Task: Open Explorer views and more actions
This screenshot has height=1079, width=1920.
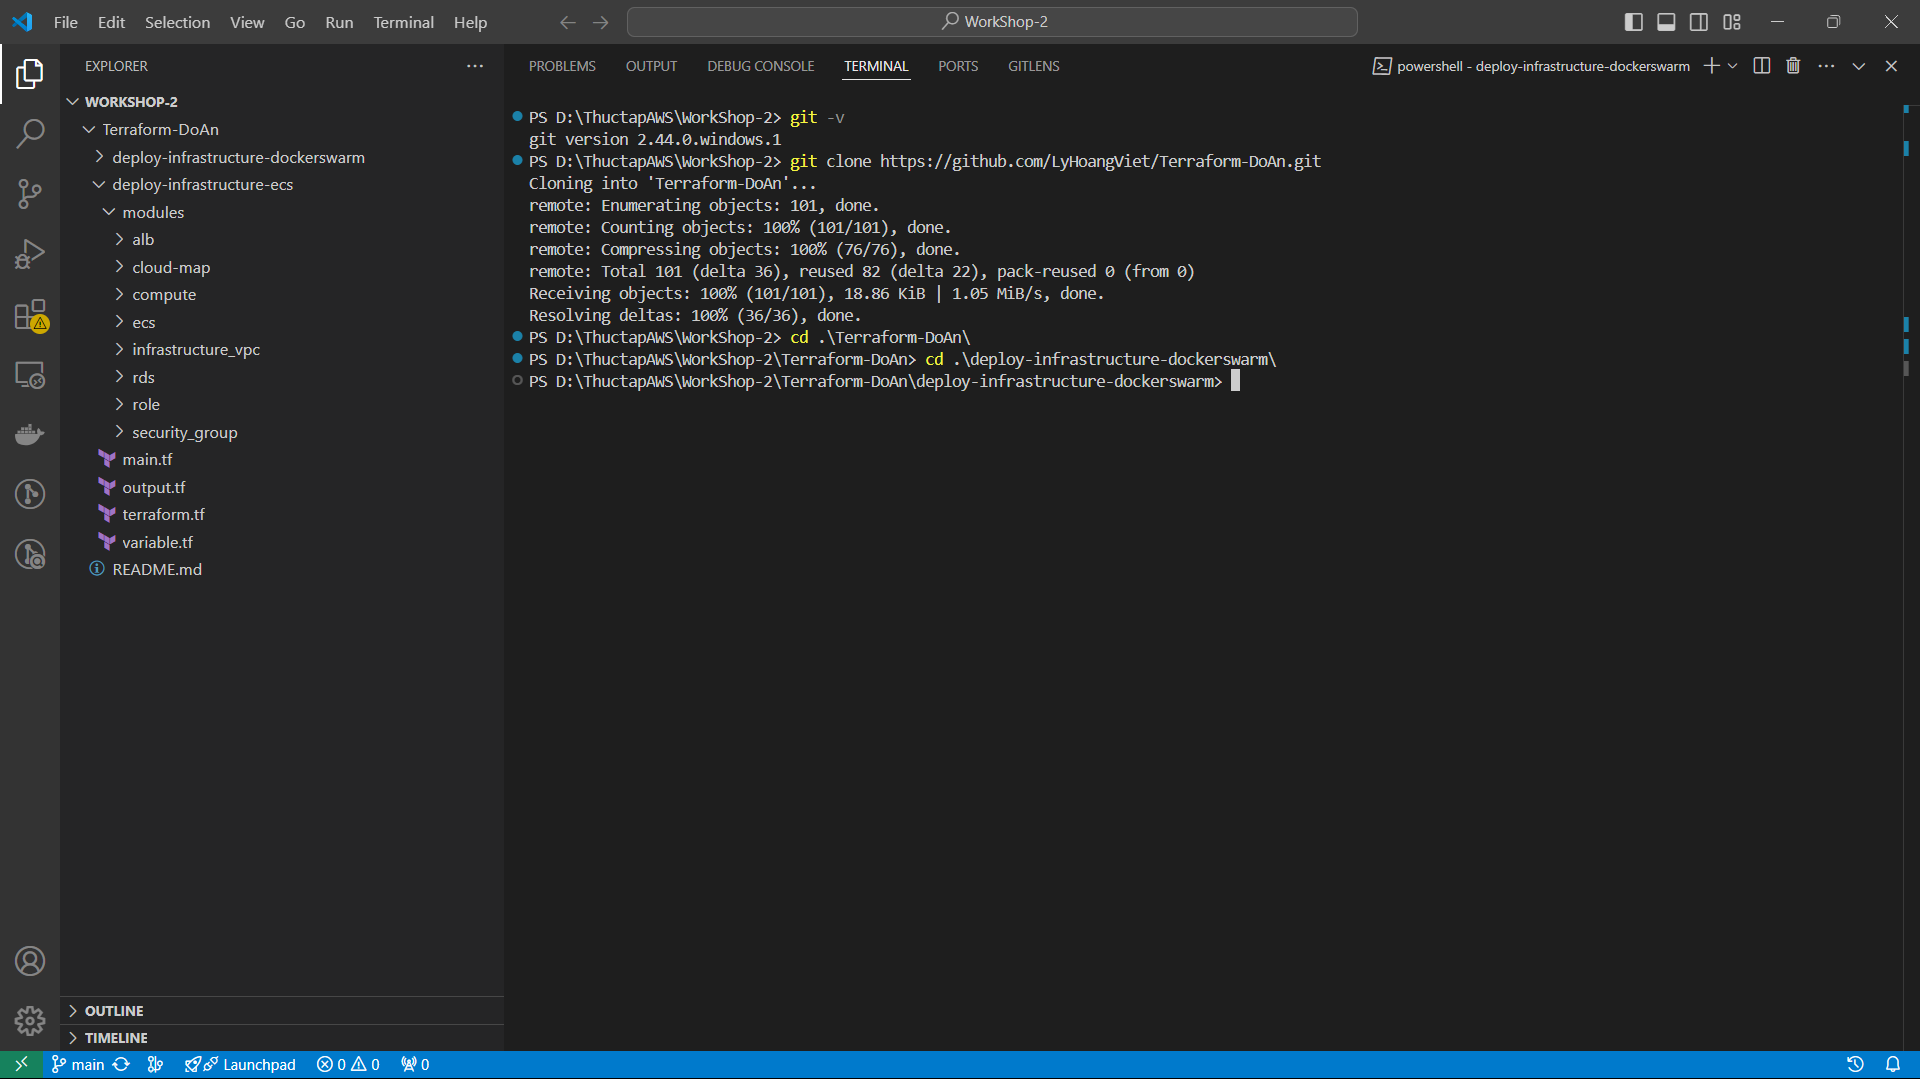Action: [475, 66]
